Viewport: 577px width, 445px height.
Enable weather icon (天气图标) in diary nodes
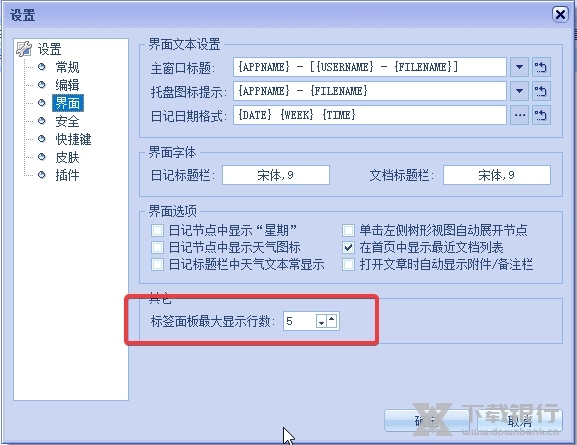157,247
